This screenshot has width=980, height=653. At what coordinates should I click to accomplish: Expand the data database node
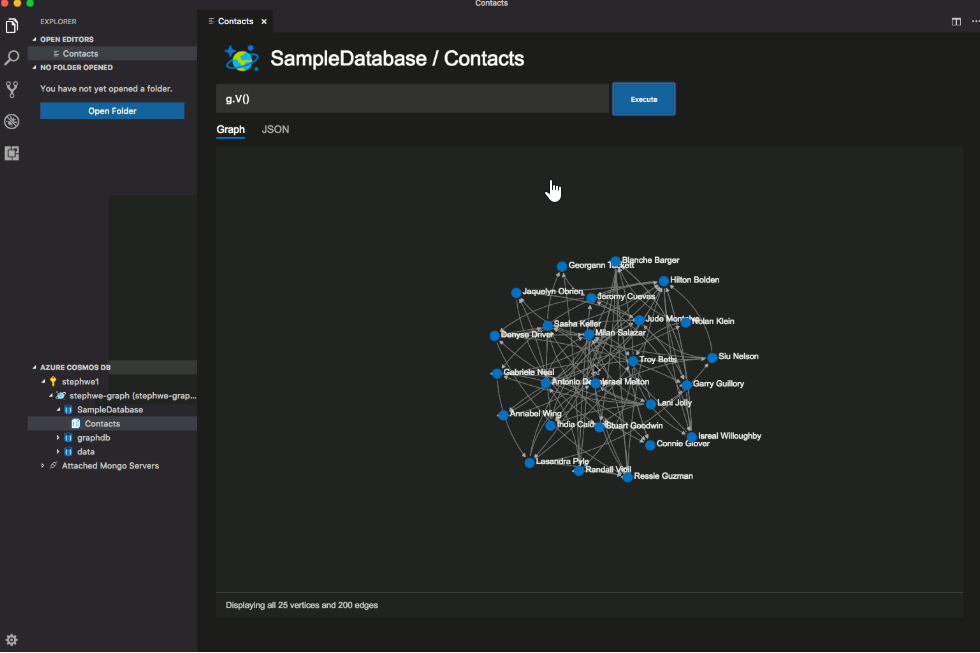click(58, 452)
